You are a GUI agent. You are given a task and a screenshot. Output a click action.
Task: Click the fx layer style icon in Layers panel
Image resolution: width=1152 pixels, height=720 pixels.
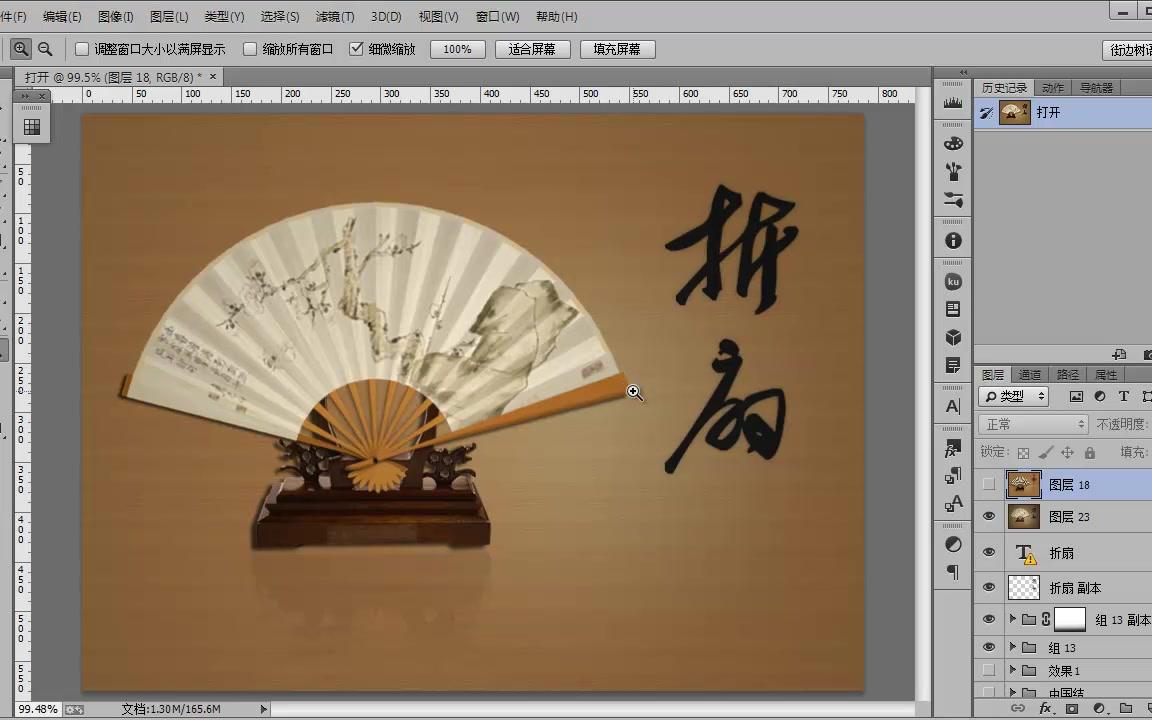click(1043, 706)
